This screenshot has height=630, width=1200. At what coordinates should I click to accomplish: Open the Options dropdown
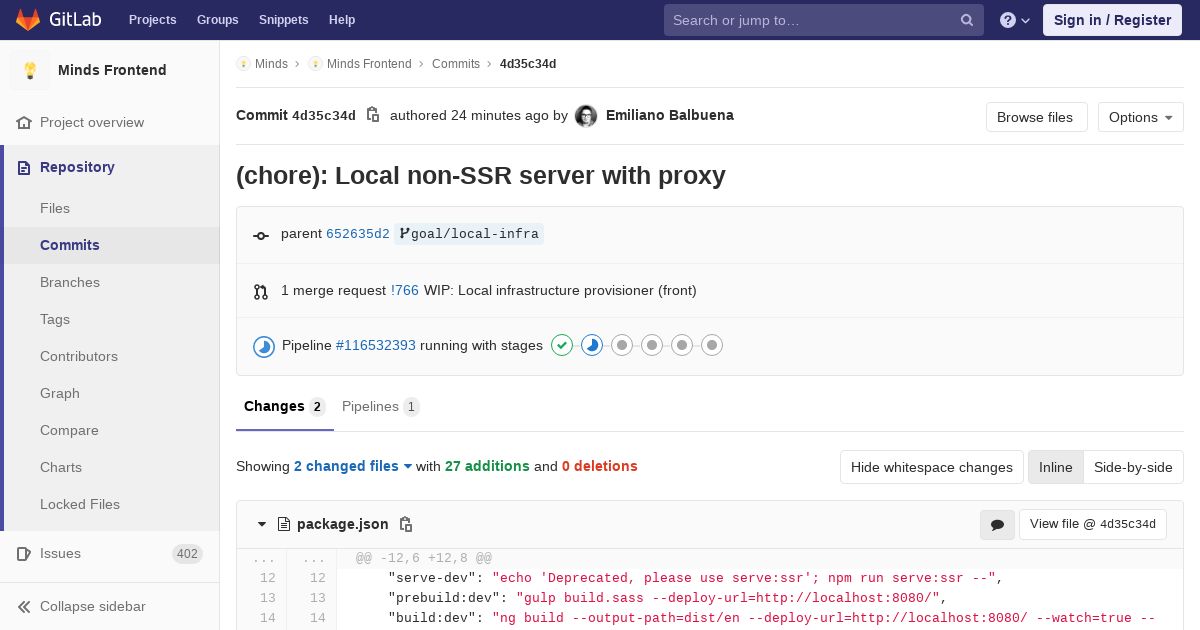[1140, 117]
